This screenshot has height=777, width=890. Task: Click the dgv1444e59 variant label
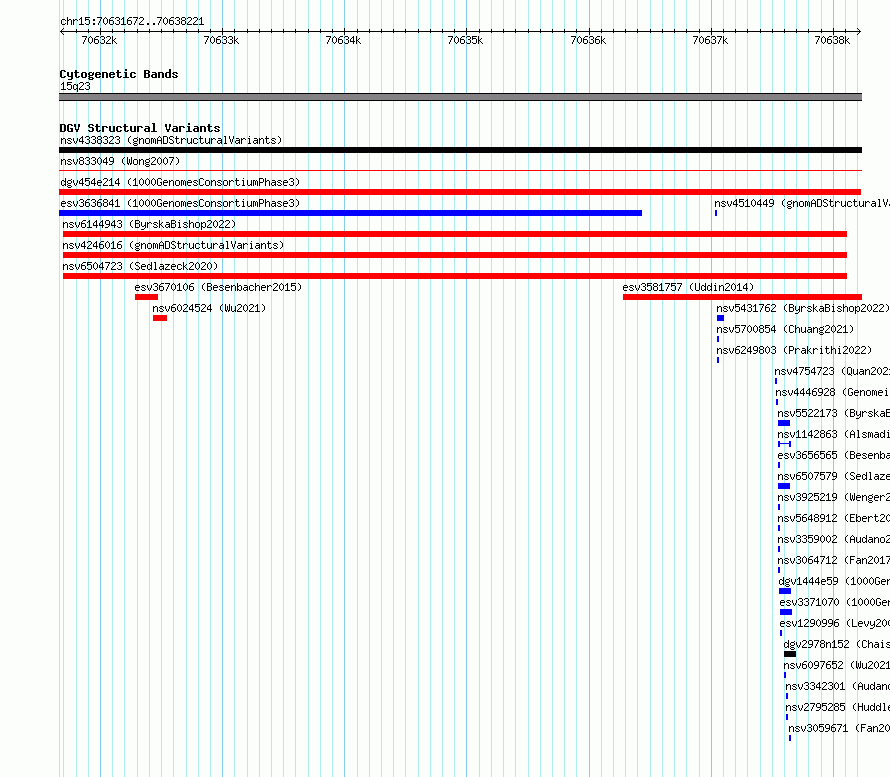(834, 581)
